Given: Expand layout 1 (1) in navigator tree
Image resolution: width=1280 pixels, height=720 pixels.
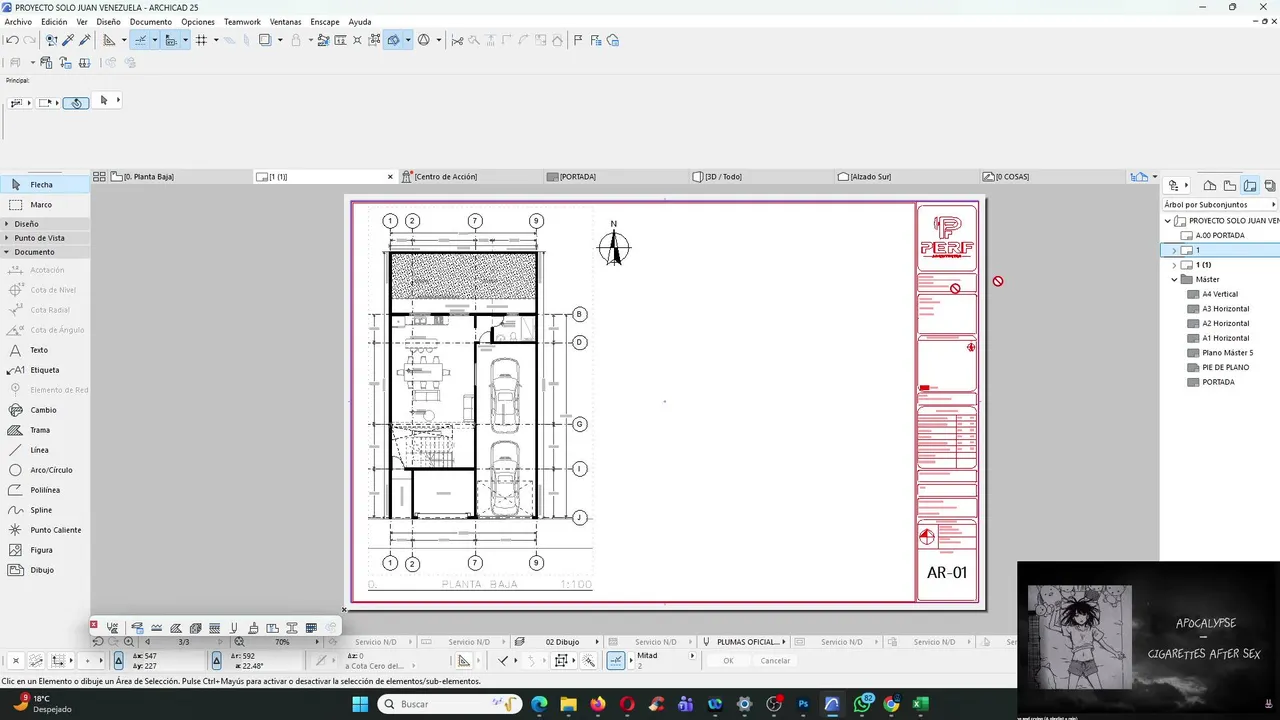Looking at the screenshot, I should 1174,265.
